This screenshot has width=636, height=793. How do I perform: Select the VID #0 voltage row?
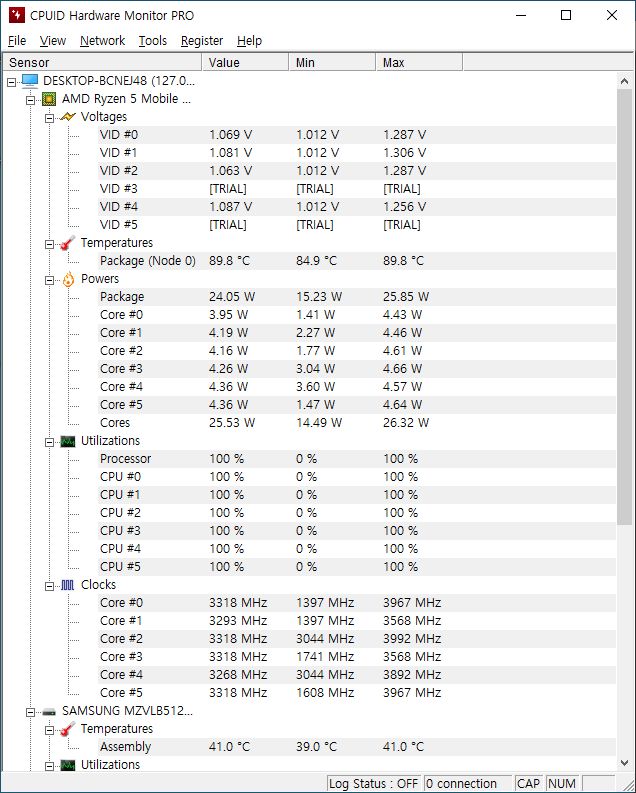[357, 135]
